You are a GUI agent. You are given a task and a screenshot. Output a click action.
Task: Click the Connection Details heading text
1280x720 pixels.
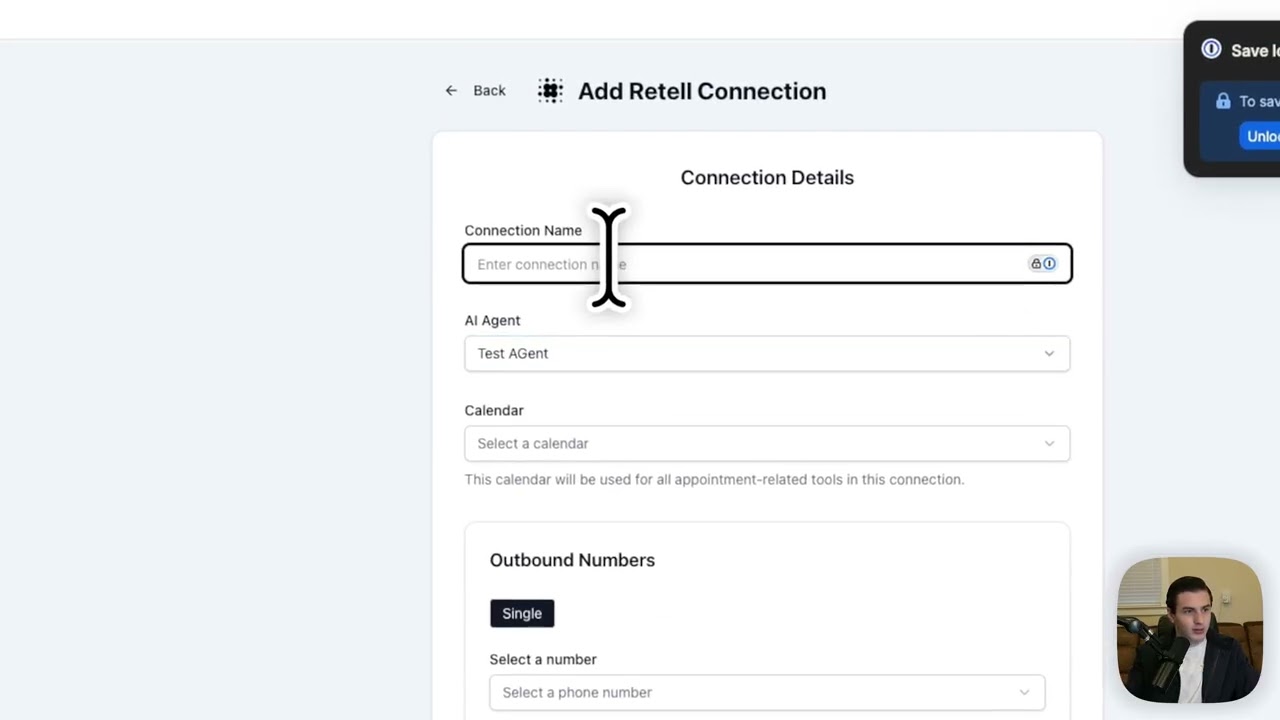pos(767,177)
